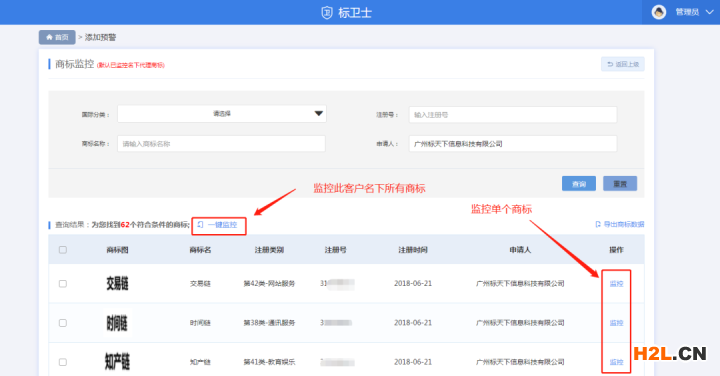Click the 添加预警 breadcrumb text
Viewport: 720px width, 376px height.
pos(101,37)
